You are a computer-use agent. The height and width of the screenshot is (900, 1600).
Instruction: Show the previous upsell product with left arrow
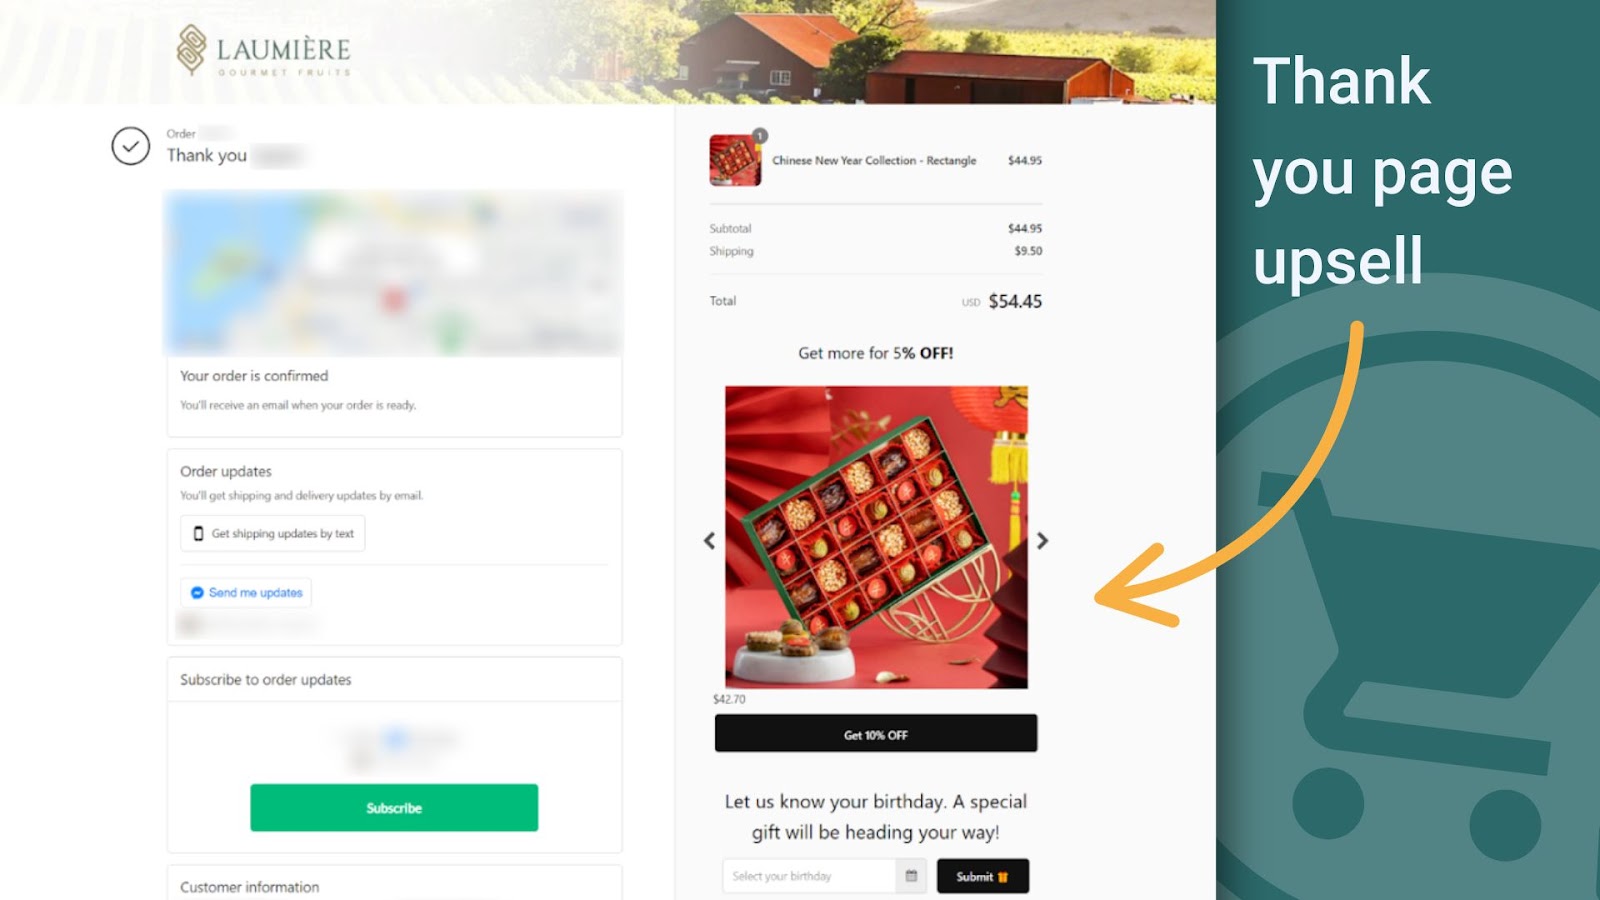(709, 541)
